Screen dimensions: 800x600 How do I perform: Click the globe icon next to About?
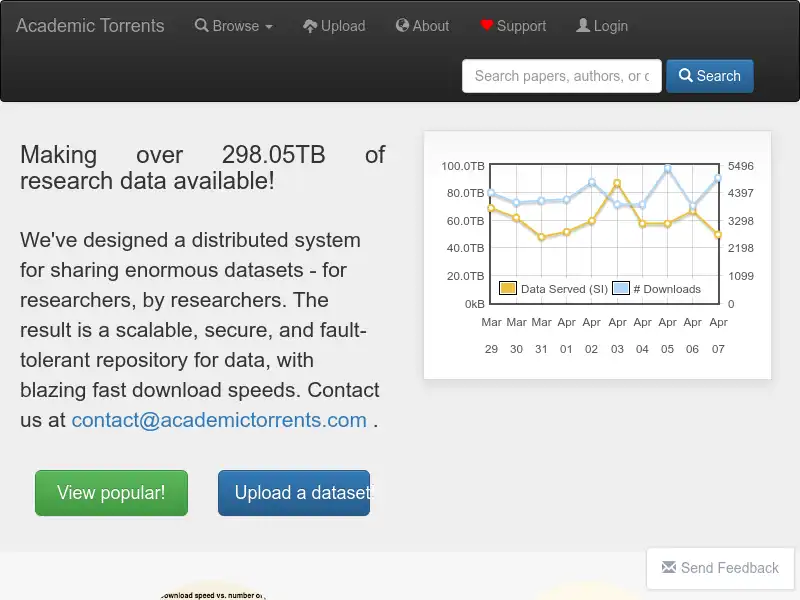point(402,26)
